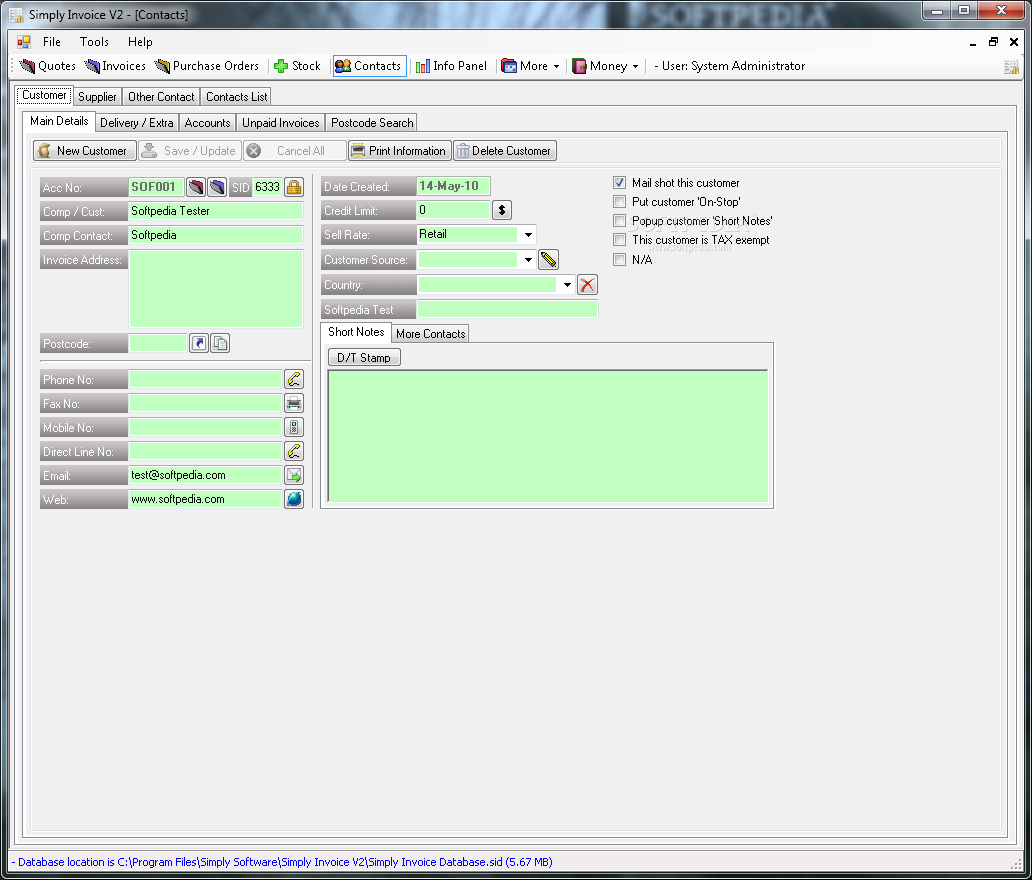Click the phone icon beside Direct Line No
The width and height of the screenshot is (1032, 880).
[x=294, y=451]
